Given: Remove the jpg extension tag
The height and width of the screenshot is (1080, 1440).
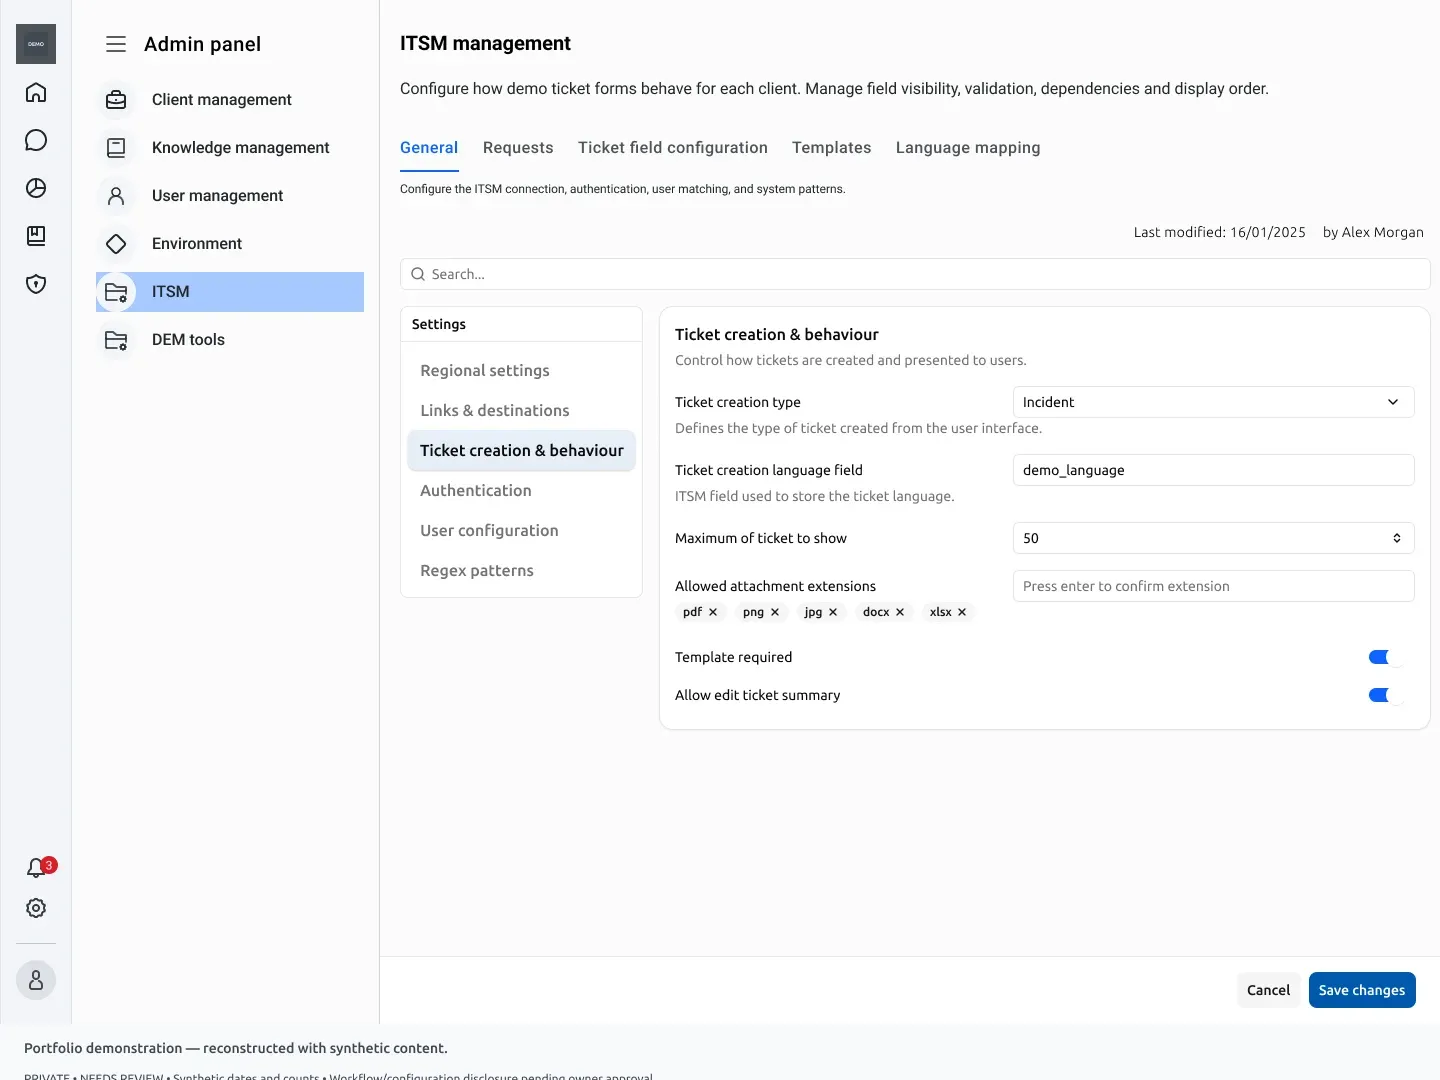Looking at the screenshot, I should pyautogui.click(x=833, y=612).
